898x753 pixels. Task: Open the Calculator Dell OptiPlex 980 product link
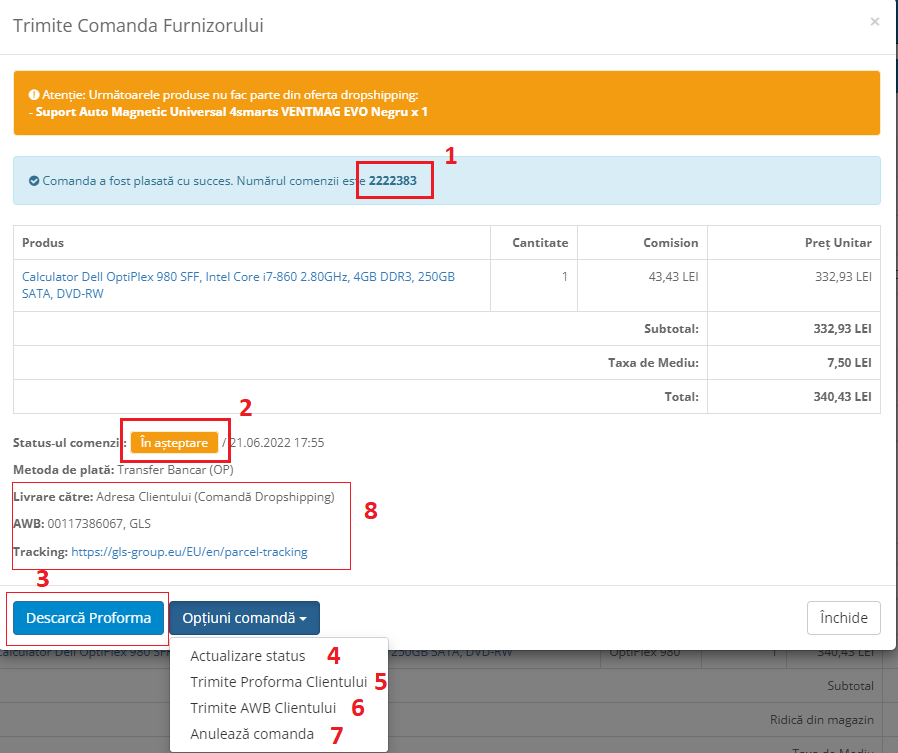click(238, 285)
